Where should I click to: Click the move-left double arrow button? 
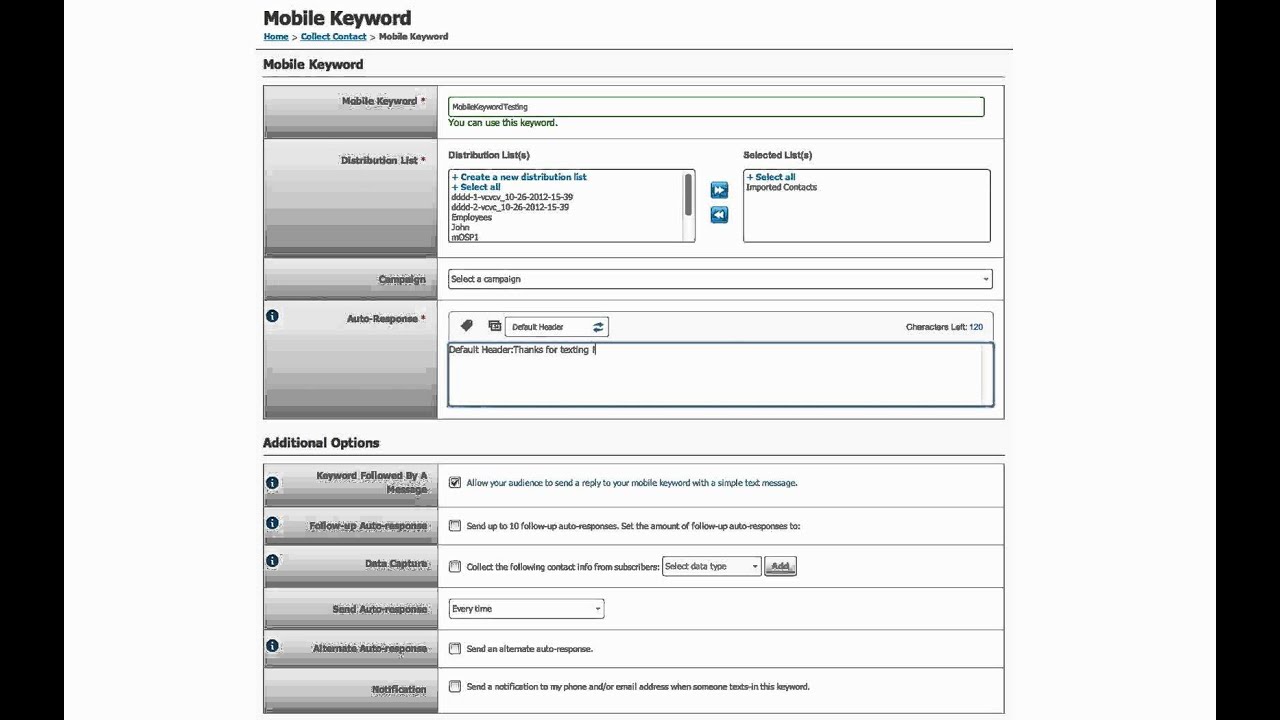point(719,215)
